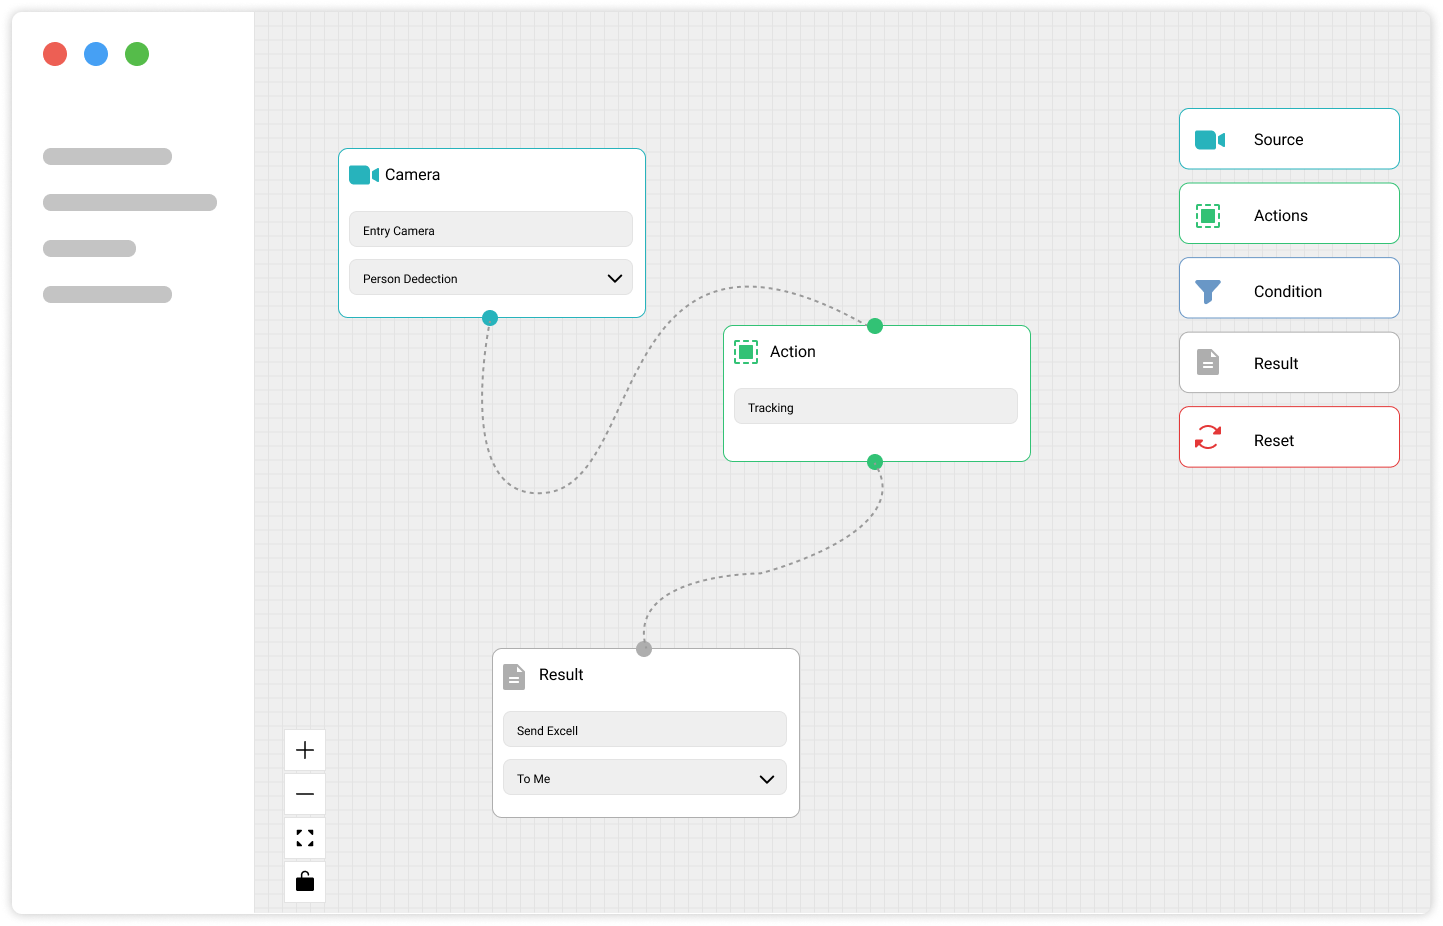1443x926 pixels.
Task: Open the Person Dedection dropdown
Action: point(490,278)
